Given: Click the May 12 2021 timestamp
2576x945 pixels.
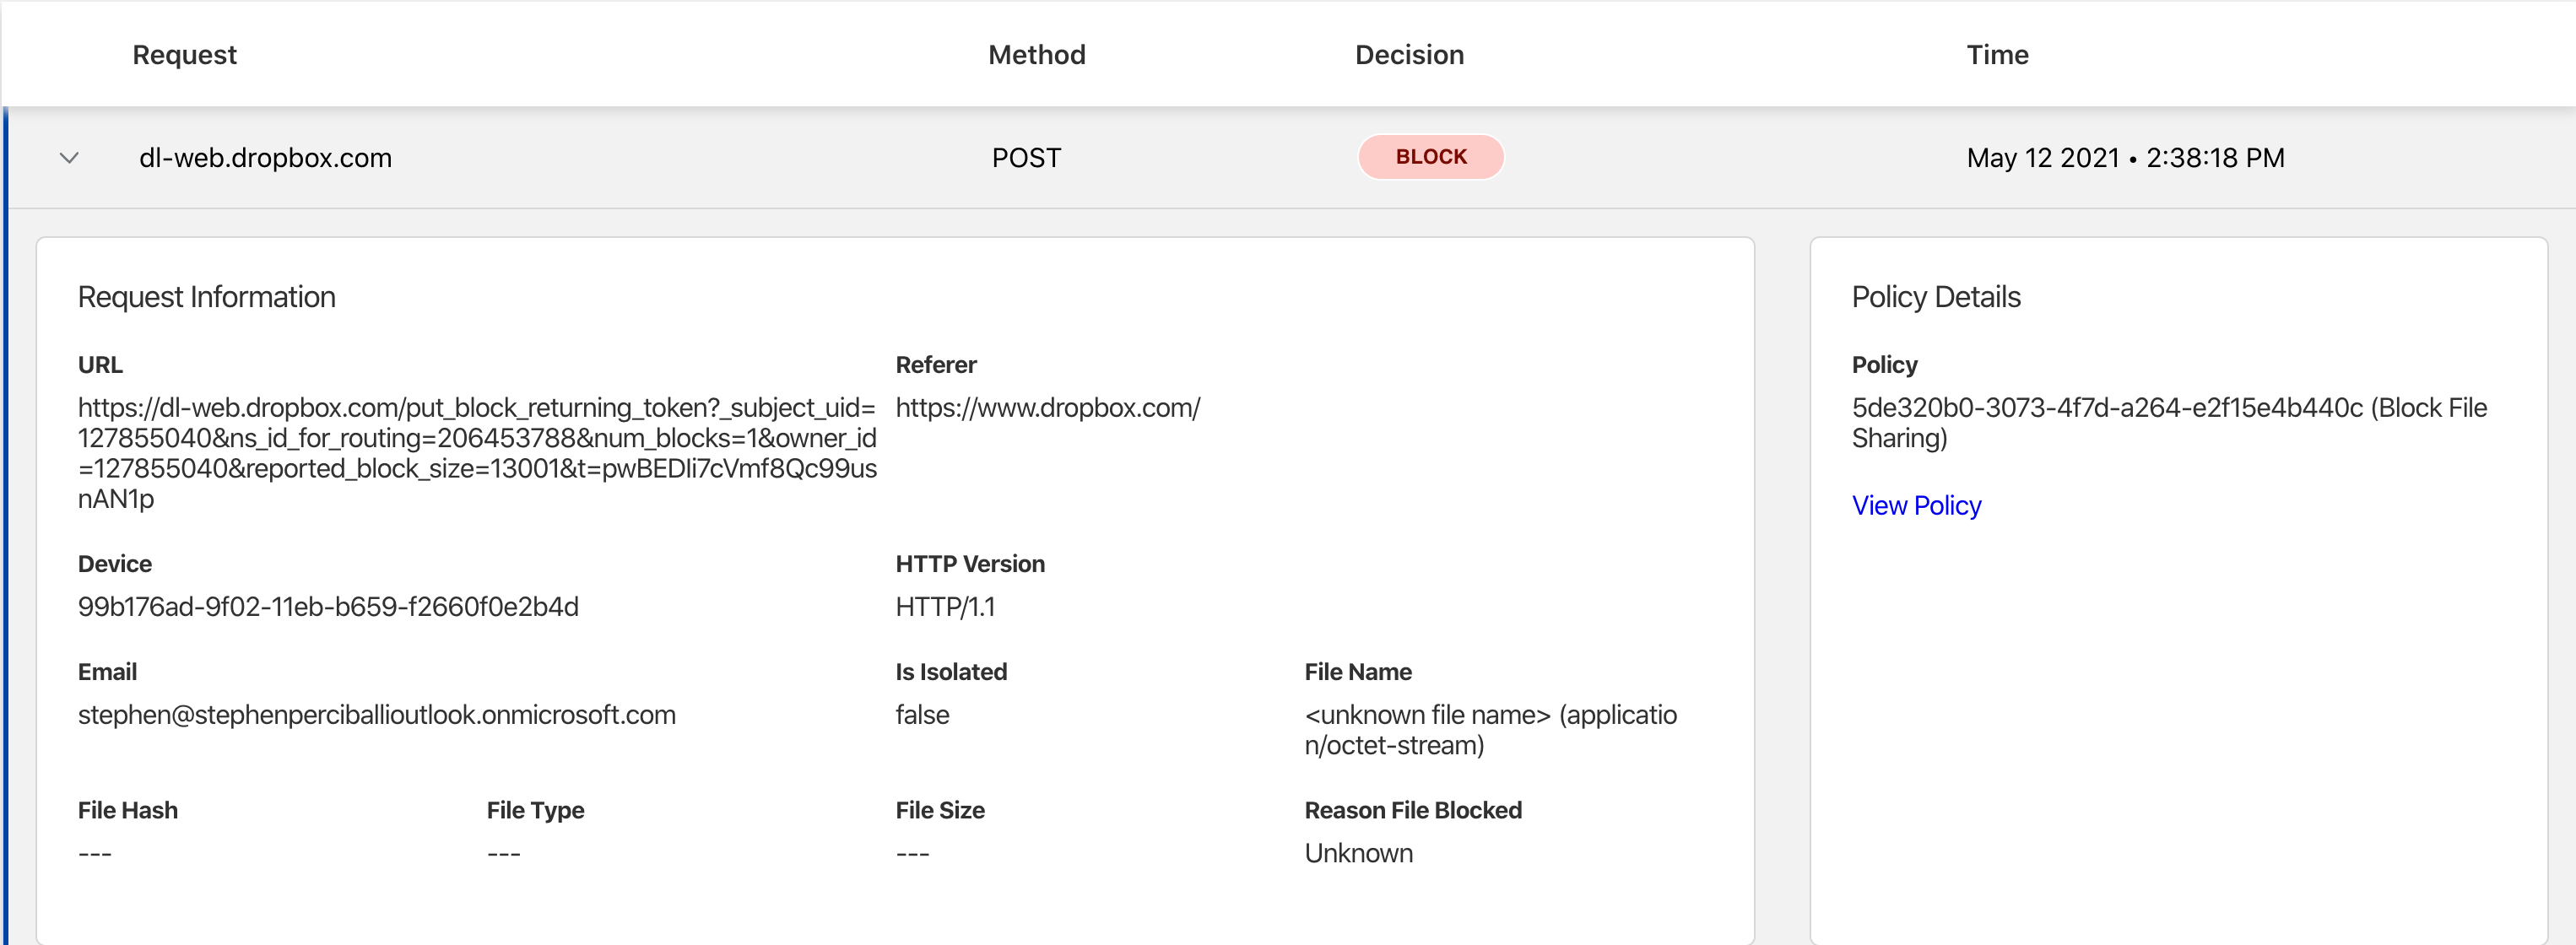Looking at the screenshot, I should coord(2124,158).
